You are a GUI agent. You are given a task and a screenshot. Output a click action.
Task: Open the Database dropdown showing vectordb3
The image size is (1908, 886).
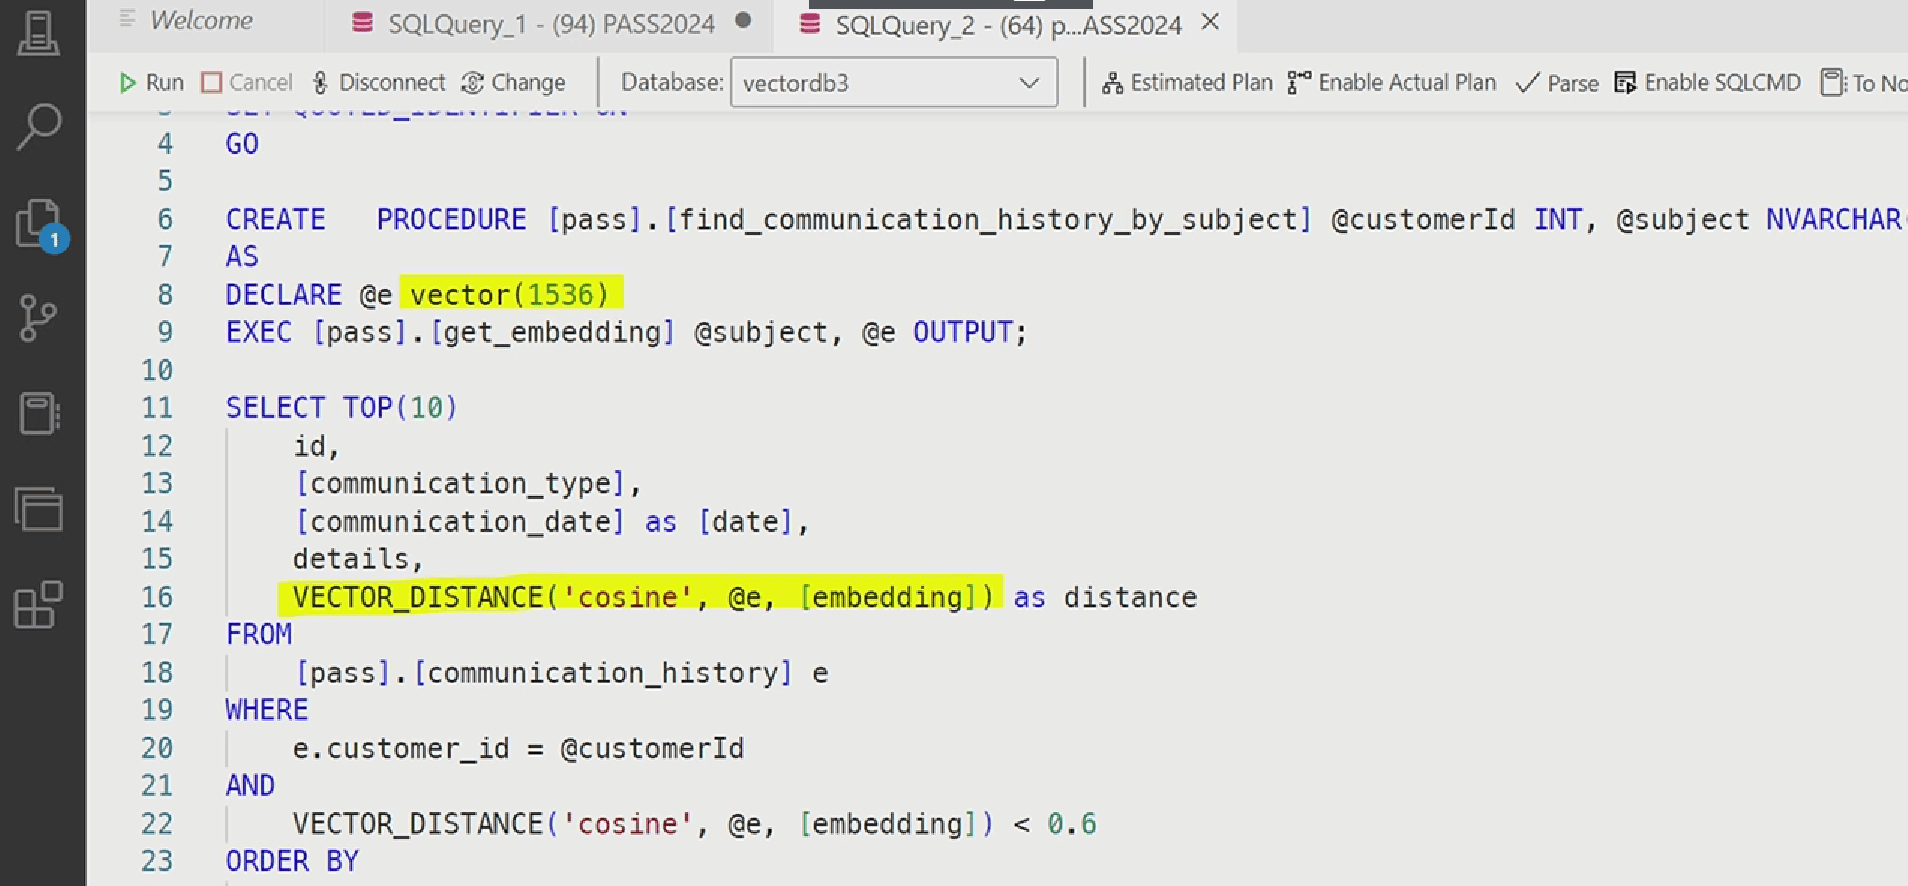893,83
